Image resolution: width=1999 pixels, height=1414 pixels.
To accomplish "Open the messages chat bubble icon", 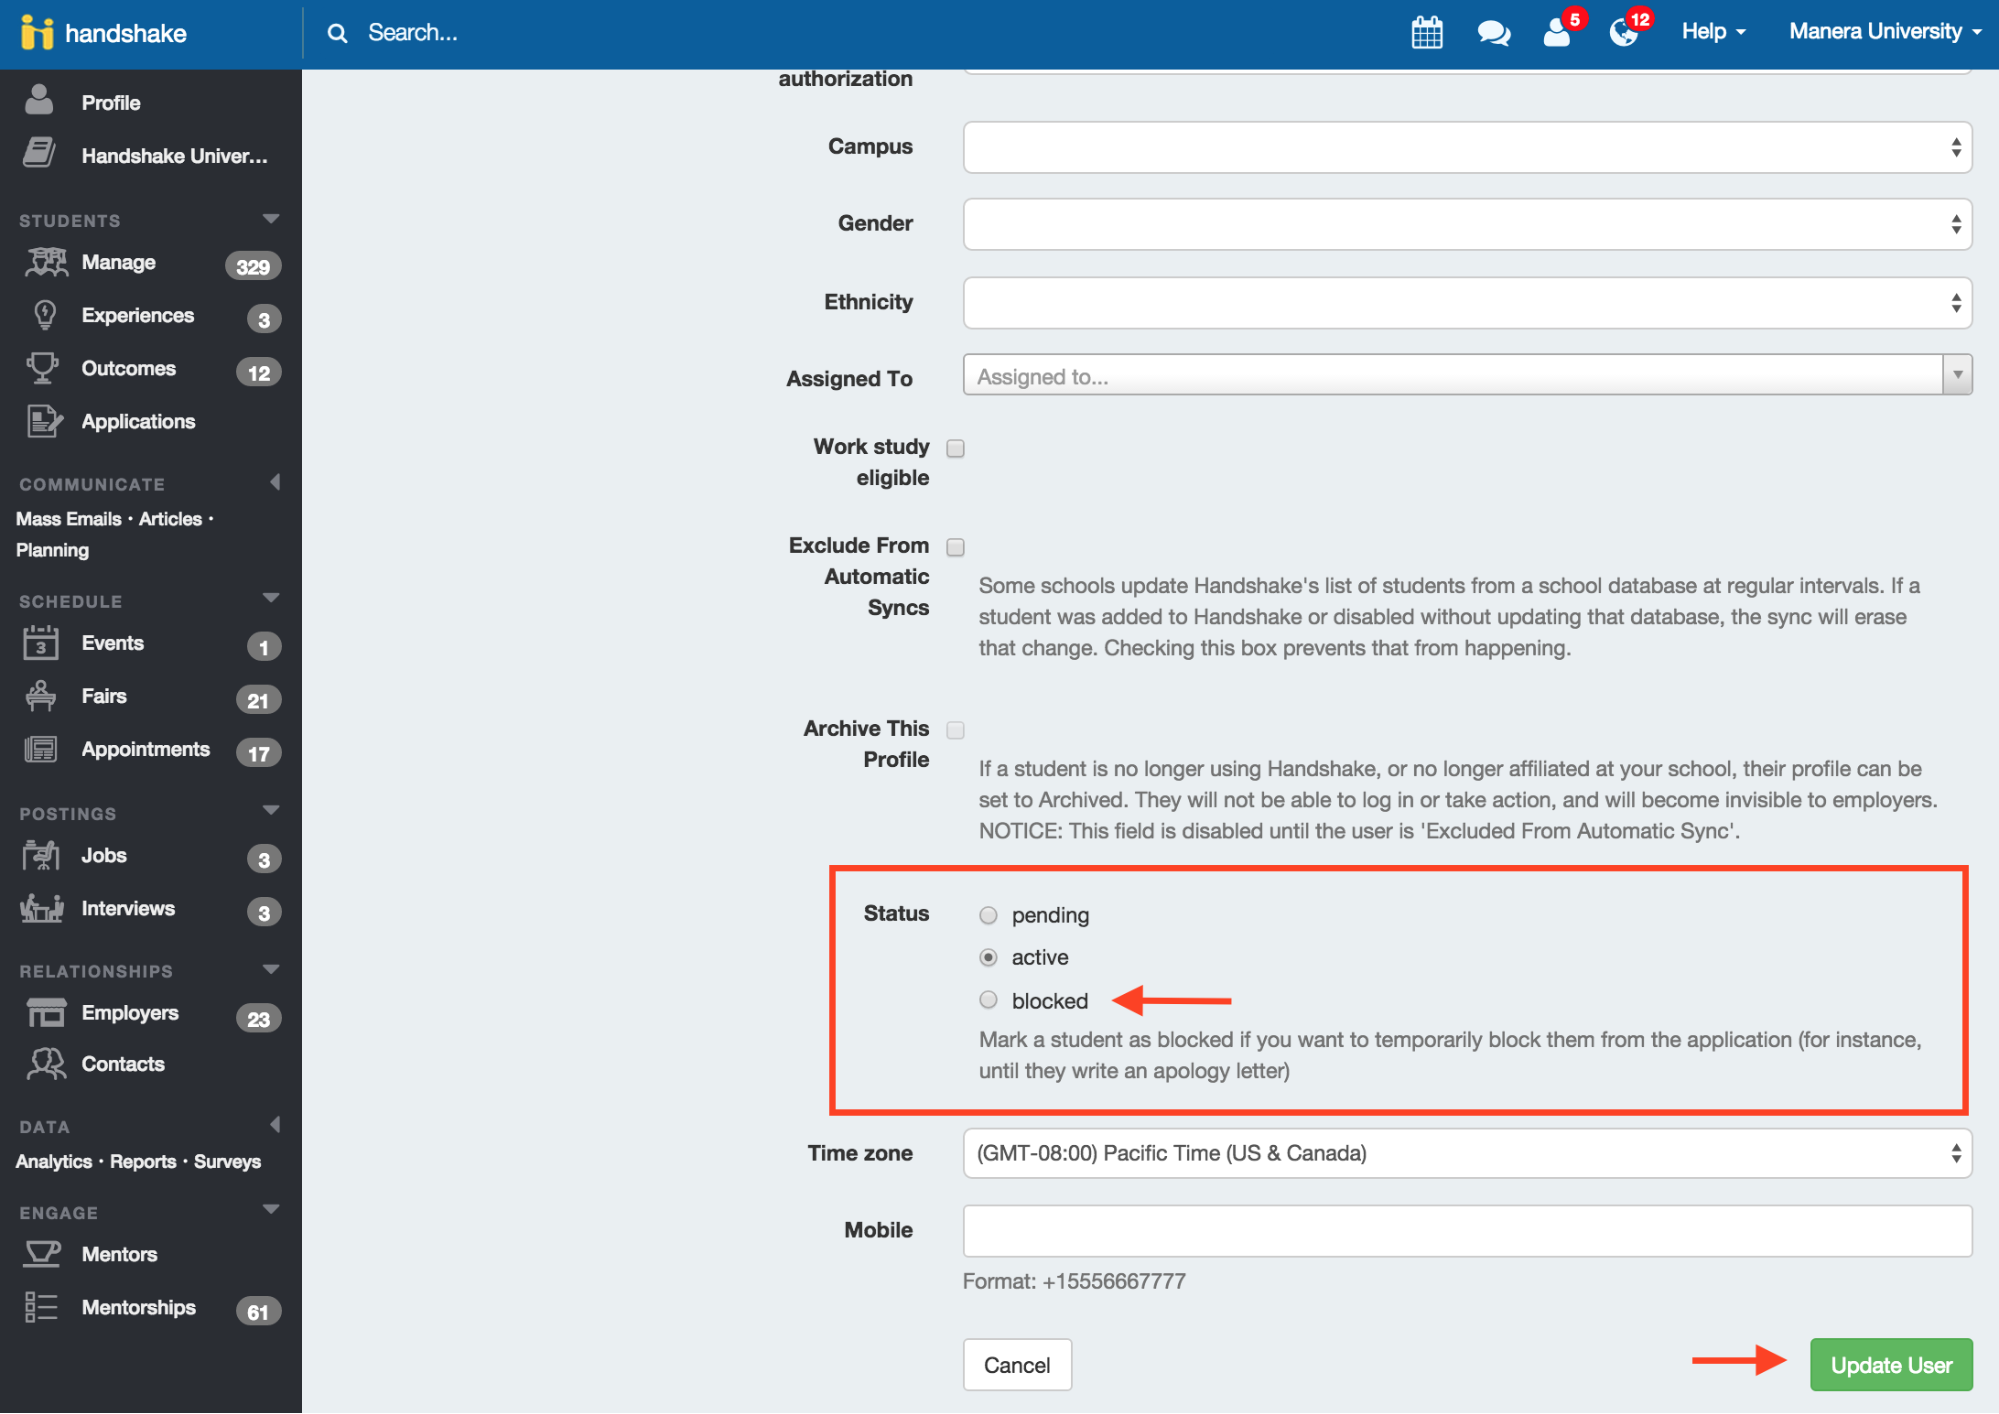I will [1493, 33].
